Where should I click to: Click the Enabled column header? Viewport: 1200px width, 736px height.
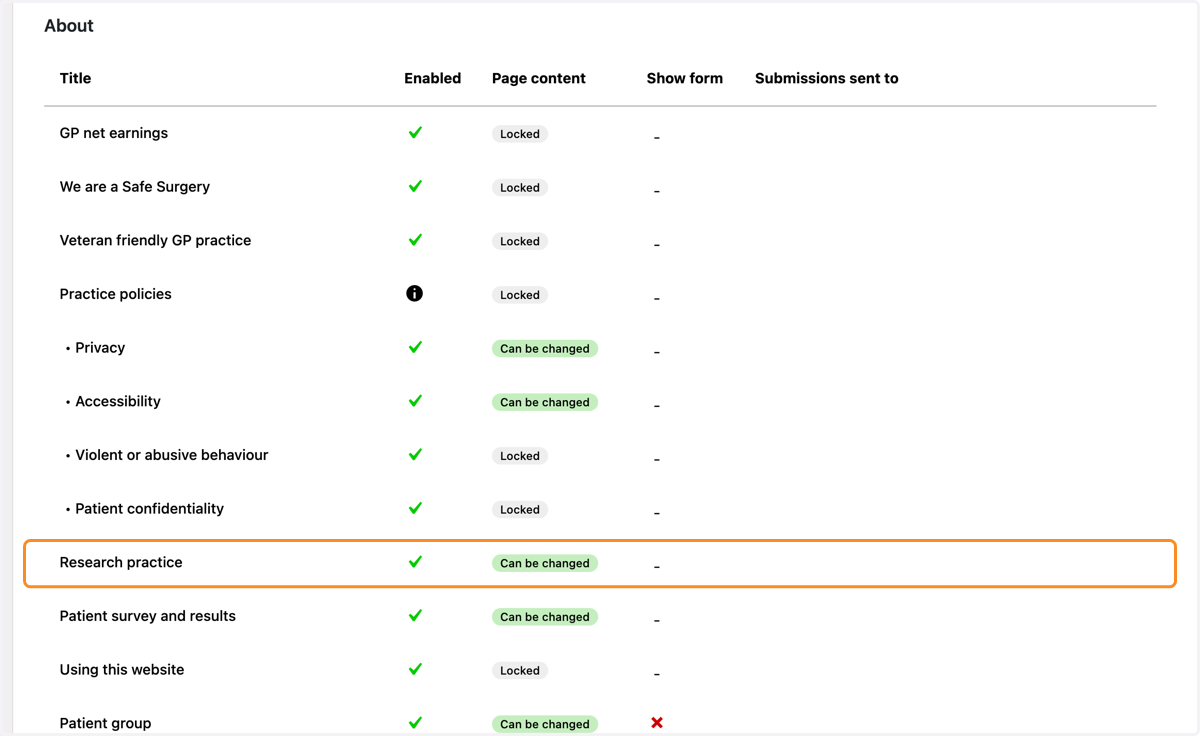pos(433,78)
